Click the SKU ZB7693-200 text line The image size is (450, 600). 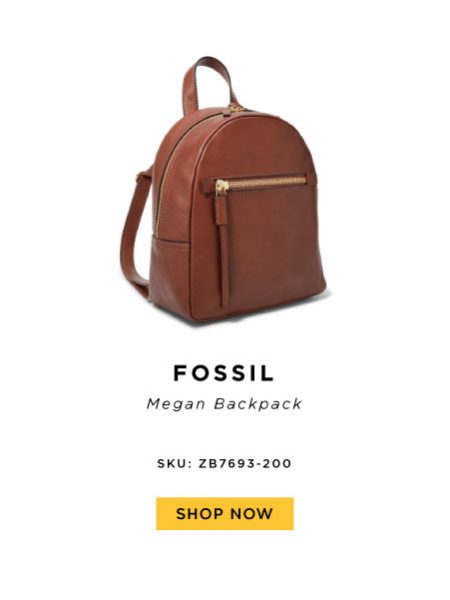click(224, 463)
